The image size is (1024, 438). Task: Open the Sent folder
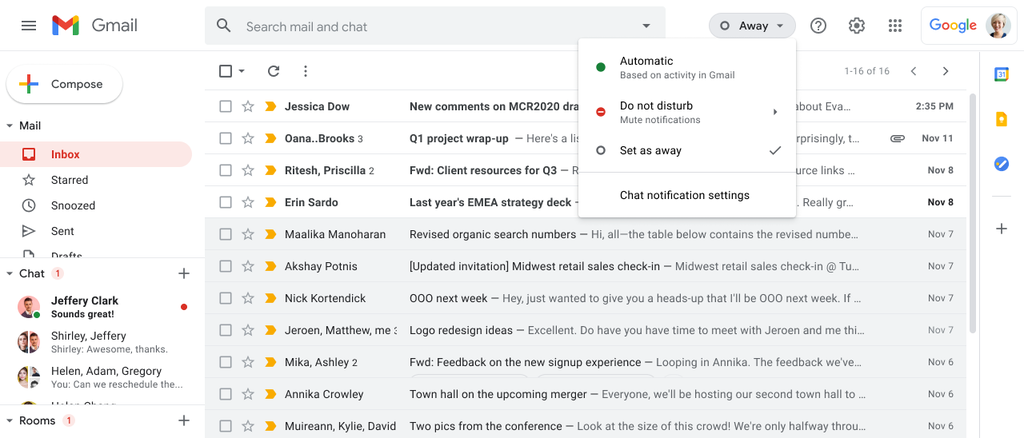(x=96, y=231)
